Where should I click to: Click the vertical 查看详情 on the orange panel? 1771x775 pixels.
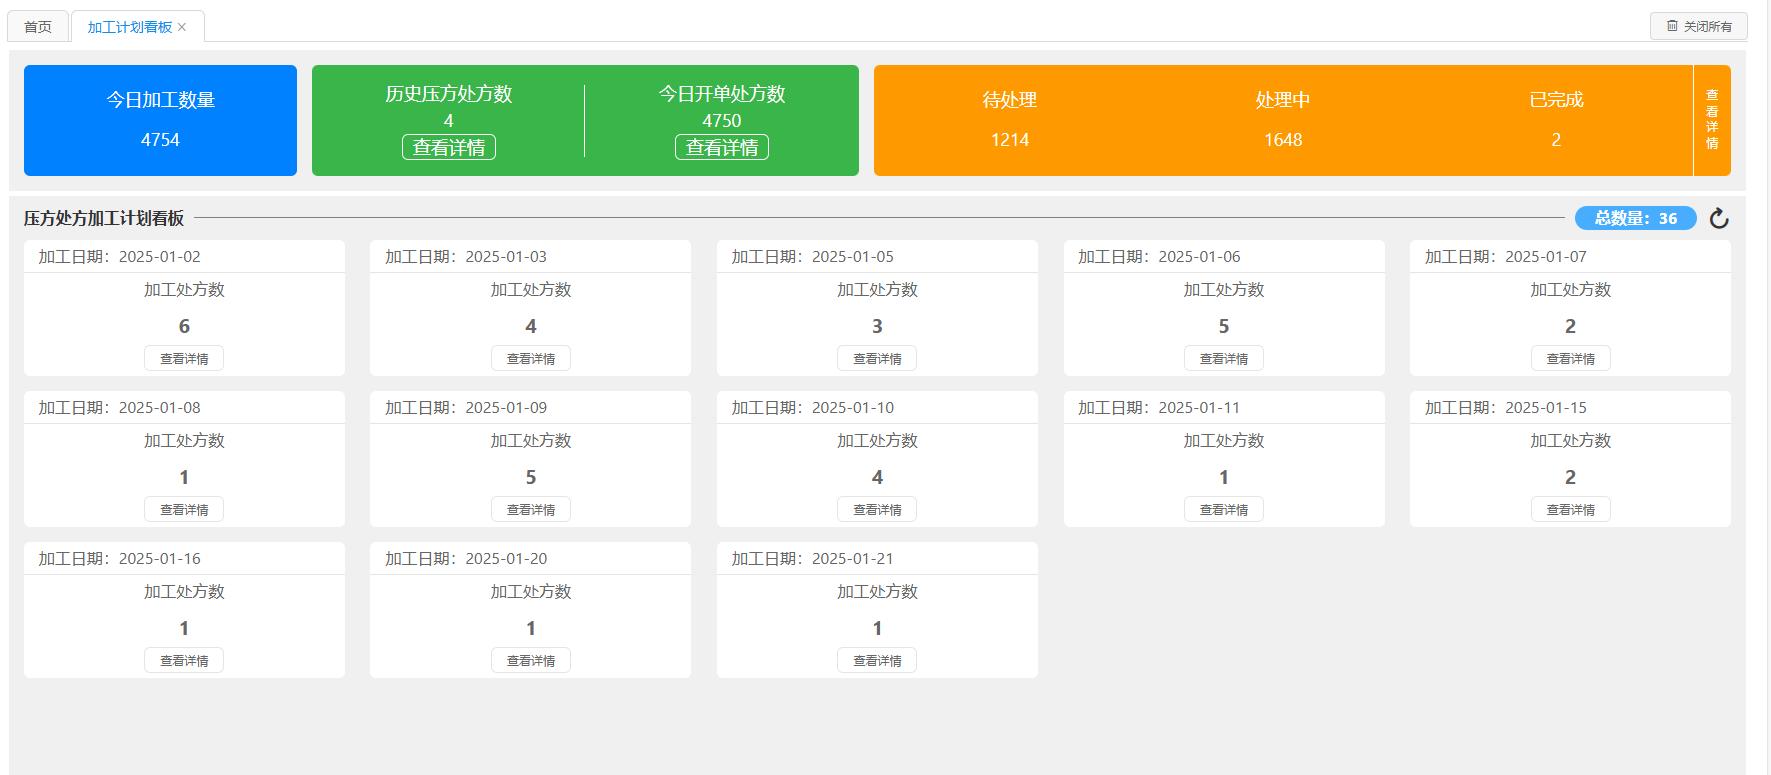(1712, 120)
